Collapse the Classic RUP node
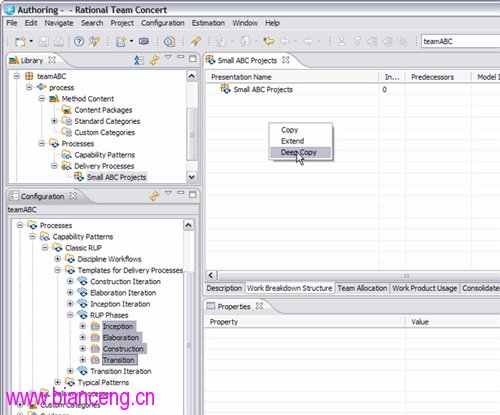Viewport: 500px width, 415px height. [45, 248]
